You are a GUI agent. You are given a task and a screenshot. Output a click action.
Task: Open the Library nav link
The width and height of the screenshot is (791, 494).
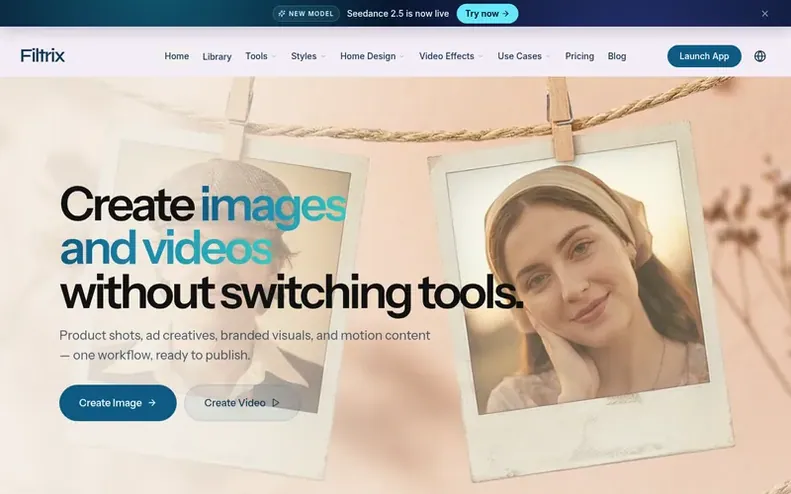pyautogui.click(x=217, y=57)
